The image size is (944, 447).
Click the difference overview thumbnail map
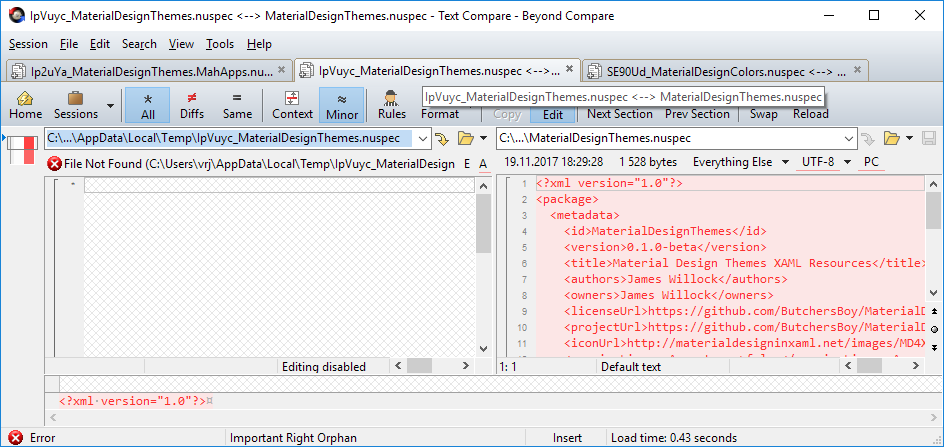click(x=21, y=150)
